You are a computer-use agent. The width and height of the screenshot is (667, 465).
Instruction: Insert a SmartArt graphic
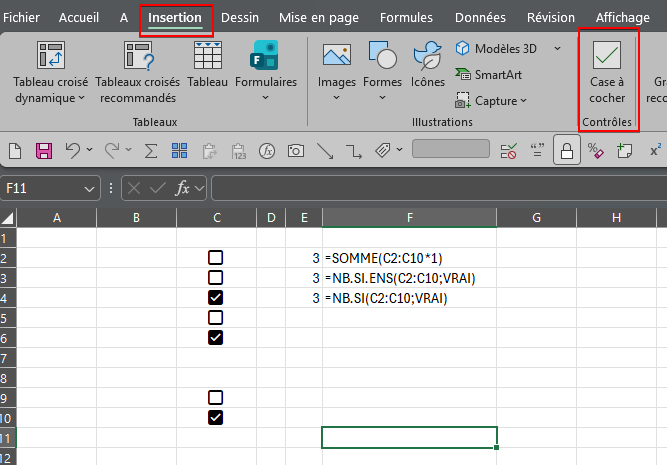click(x=488, y=75)
